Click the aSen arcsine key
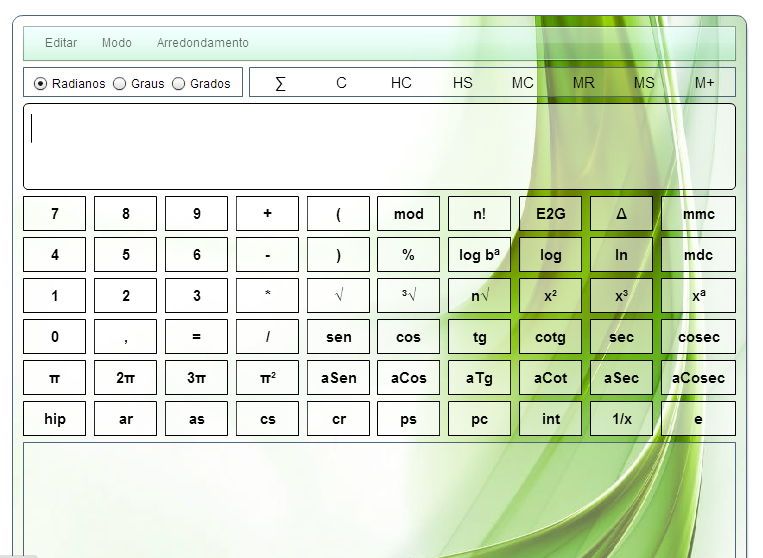This screenshot has height=558, width=763. [x=338, y=377]
